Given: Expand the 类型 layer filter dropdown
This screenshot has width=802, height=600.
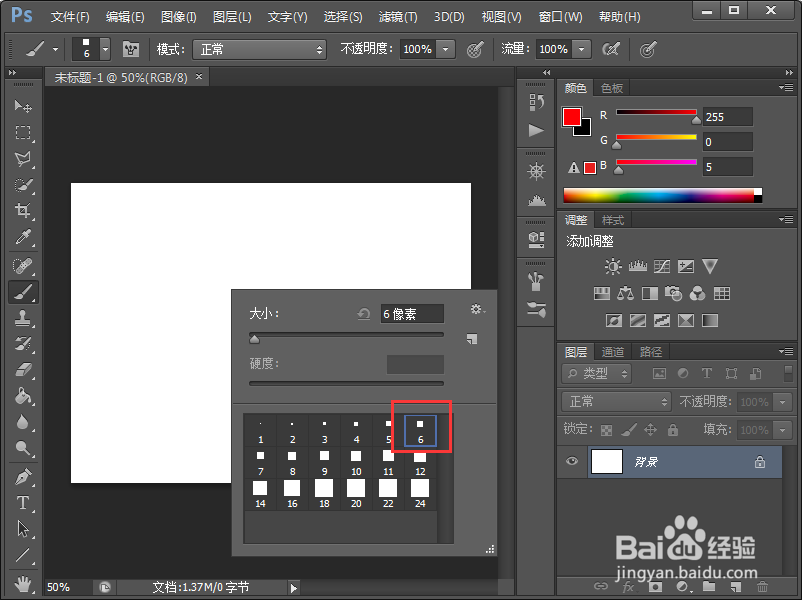Looking at the screenshot, I should coord(596,373).
